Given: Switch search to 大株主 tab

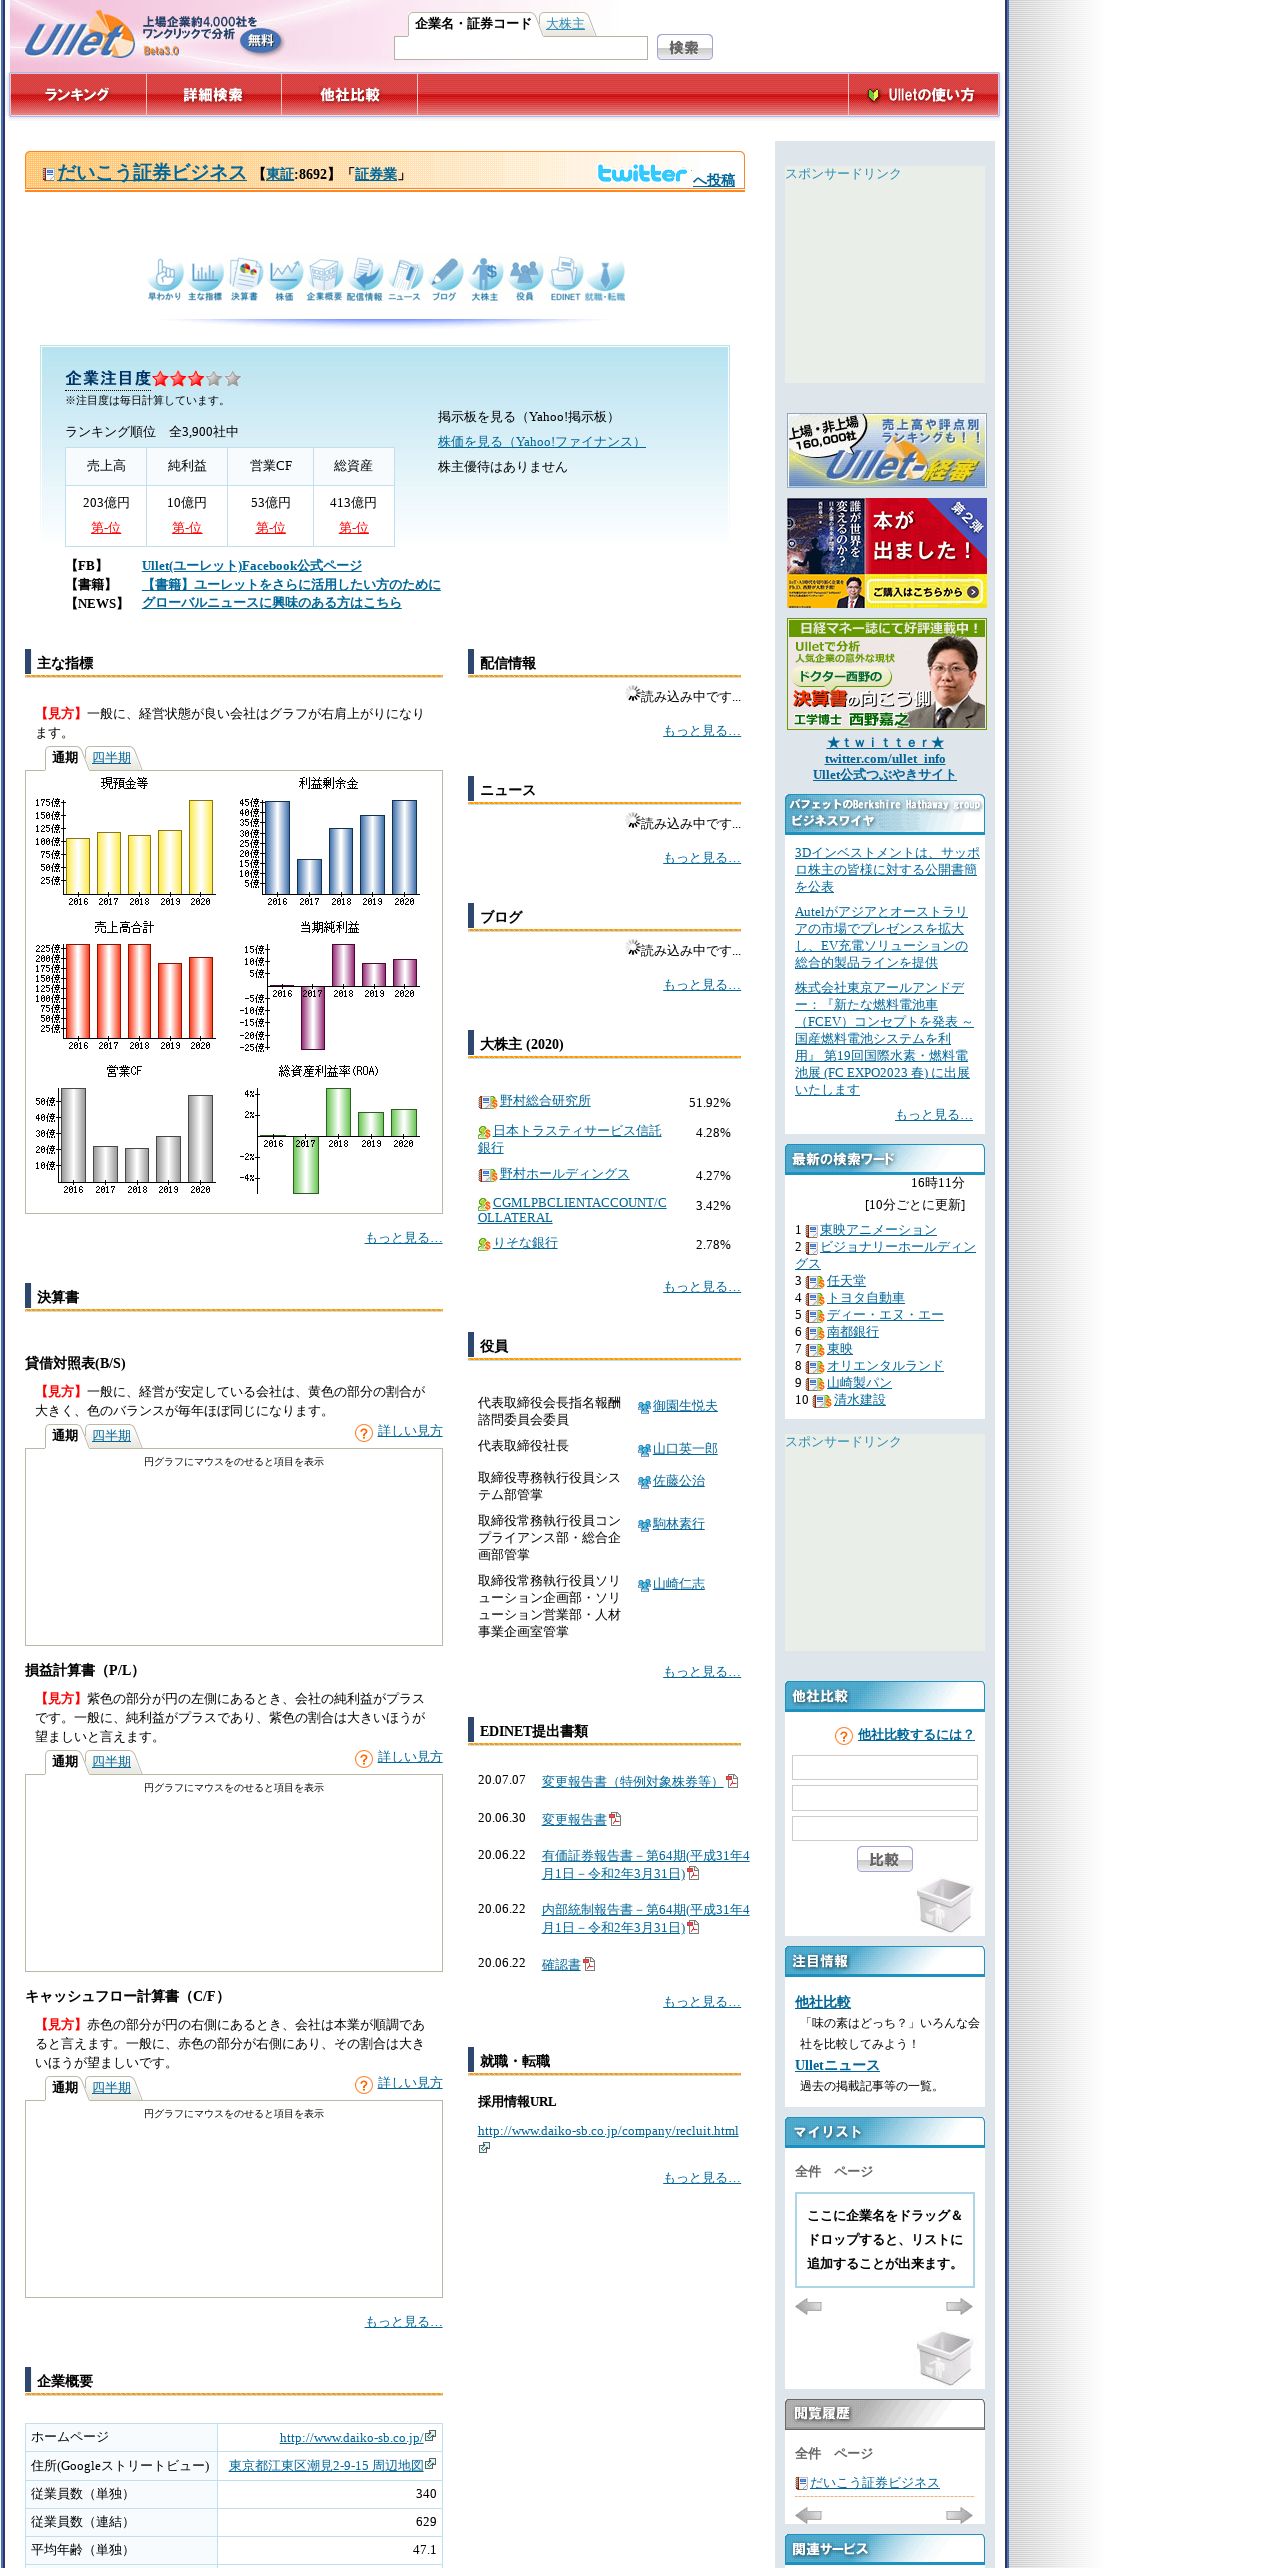Looking at the screenshot, I should [565, 24].
